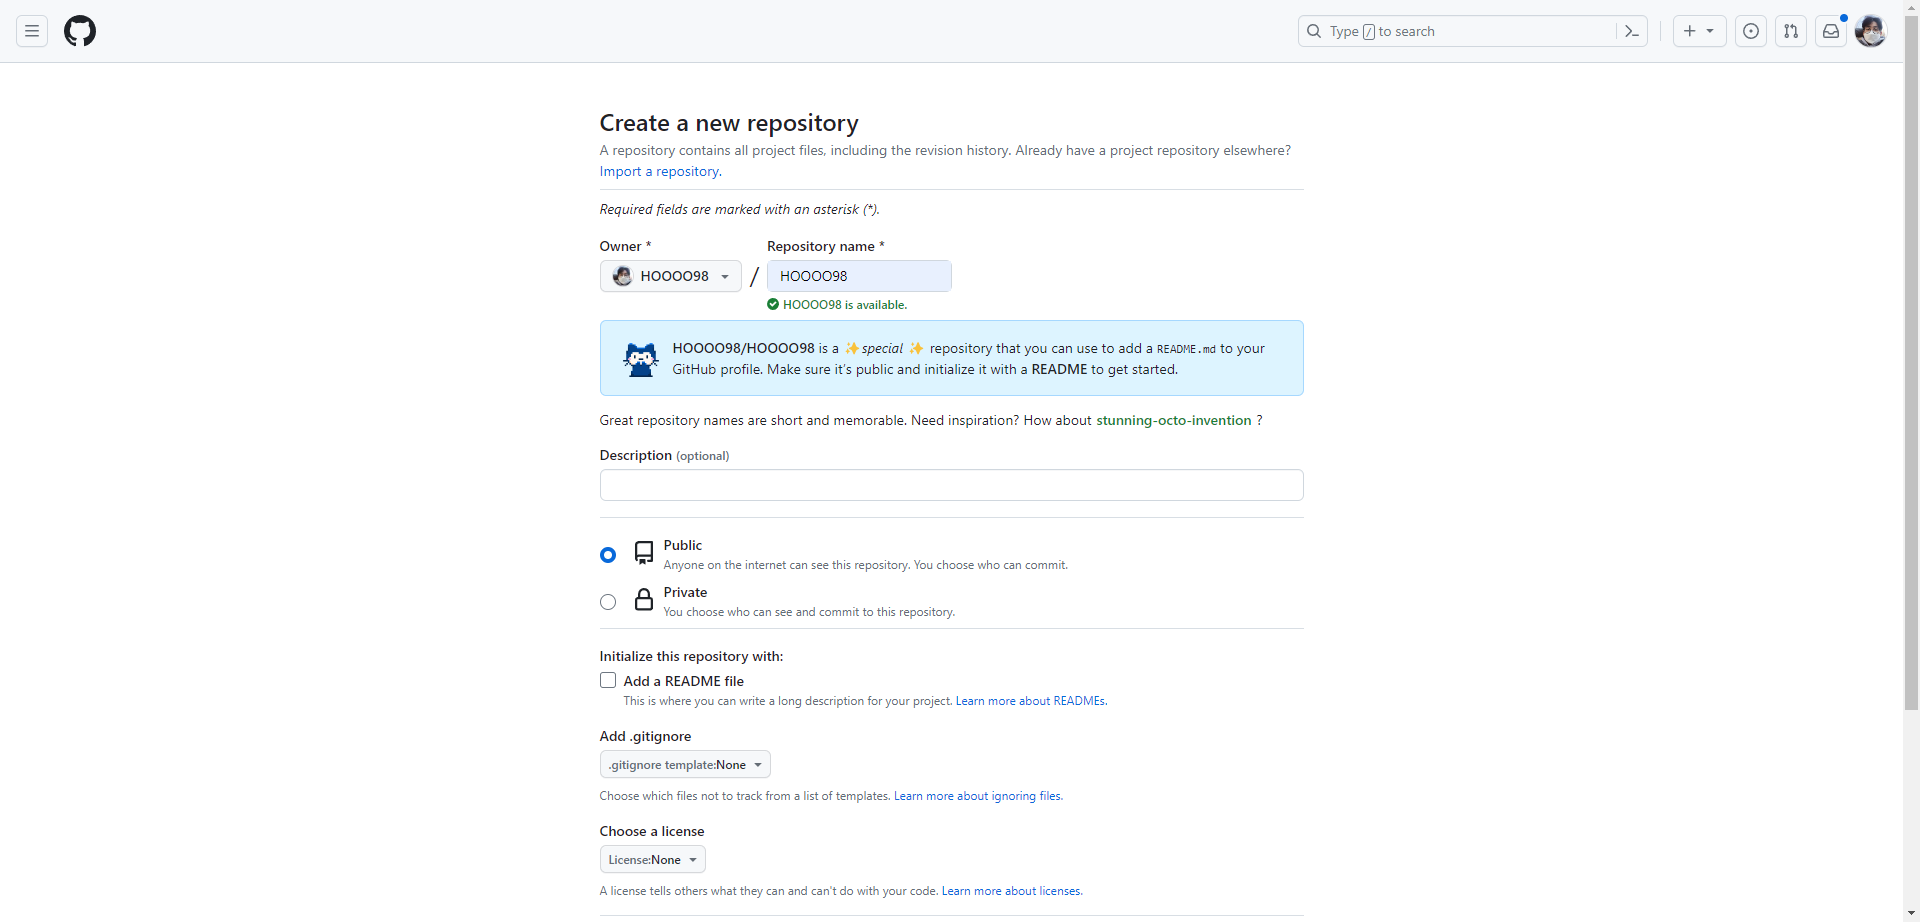Expand the .gitignore template dropdown
Viewport: 1920px width, 922px height.
685,765
